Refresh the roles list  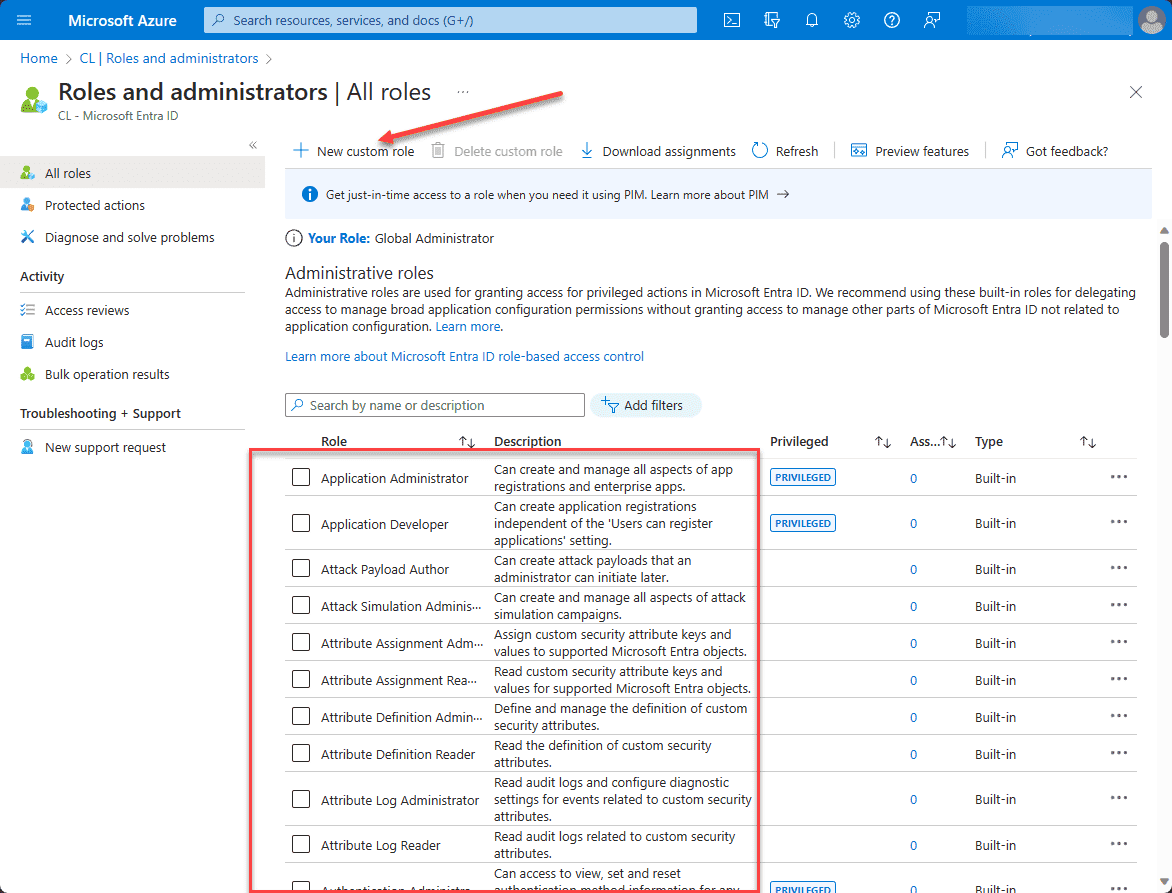[785, 151]
